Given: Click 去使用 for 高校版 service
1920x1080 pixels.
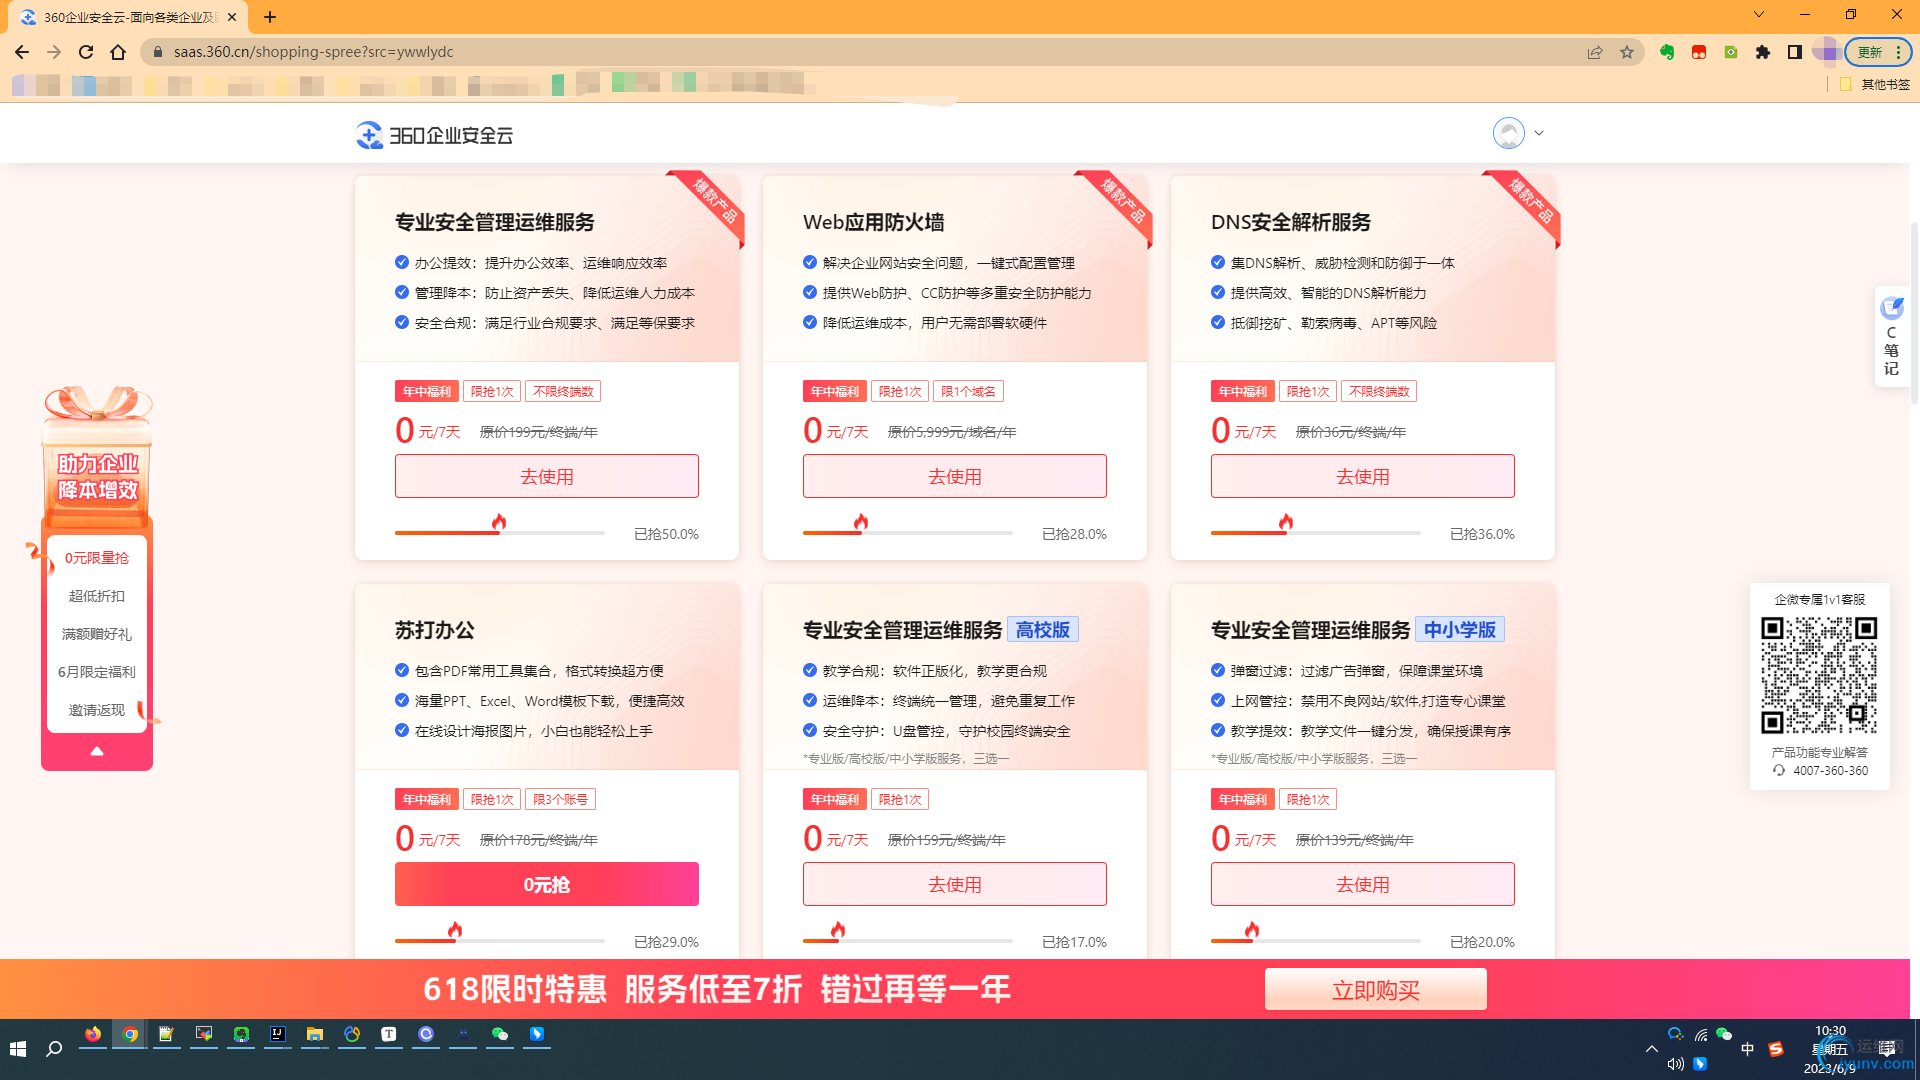Looking at the screenshot, I should 955,884.
